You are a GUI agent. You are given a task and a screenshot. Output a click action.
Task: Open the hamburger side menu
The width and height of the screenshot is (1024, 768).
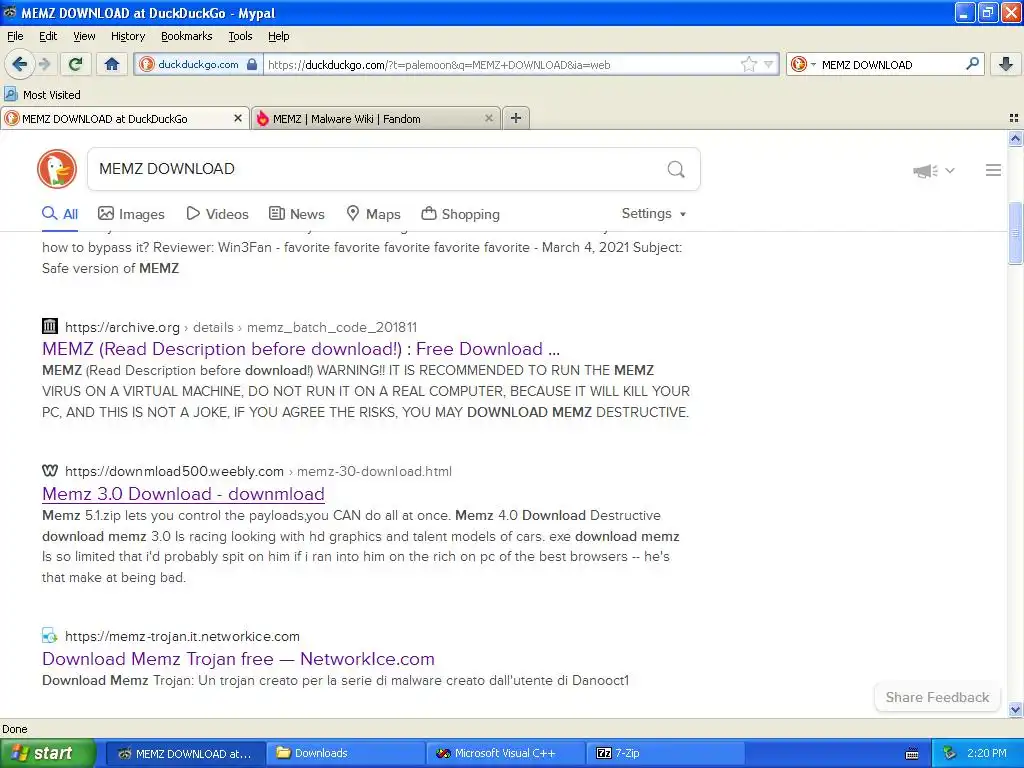click(x=993, y=170)
